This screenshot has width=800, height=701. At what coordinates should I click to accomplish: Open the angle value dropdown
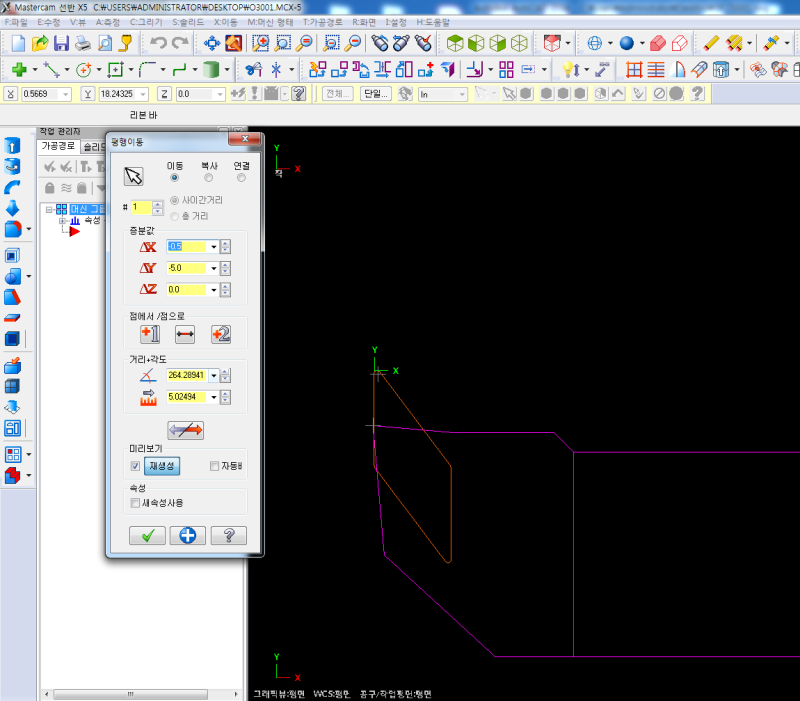click(x=213, y=375)
